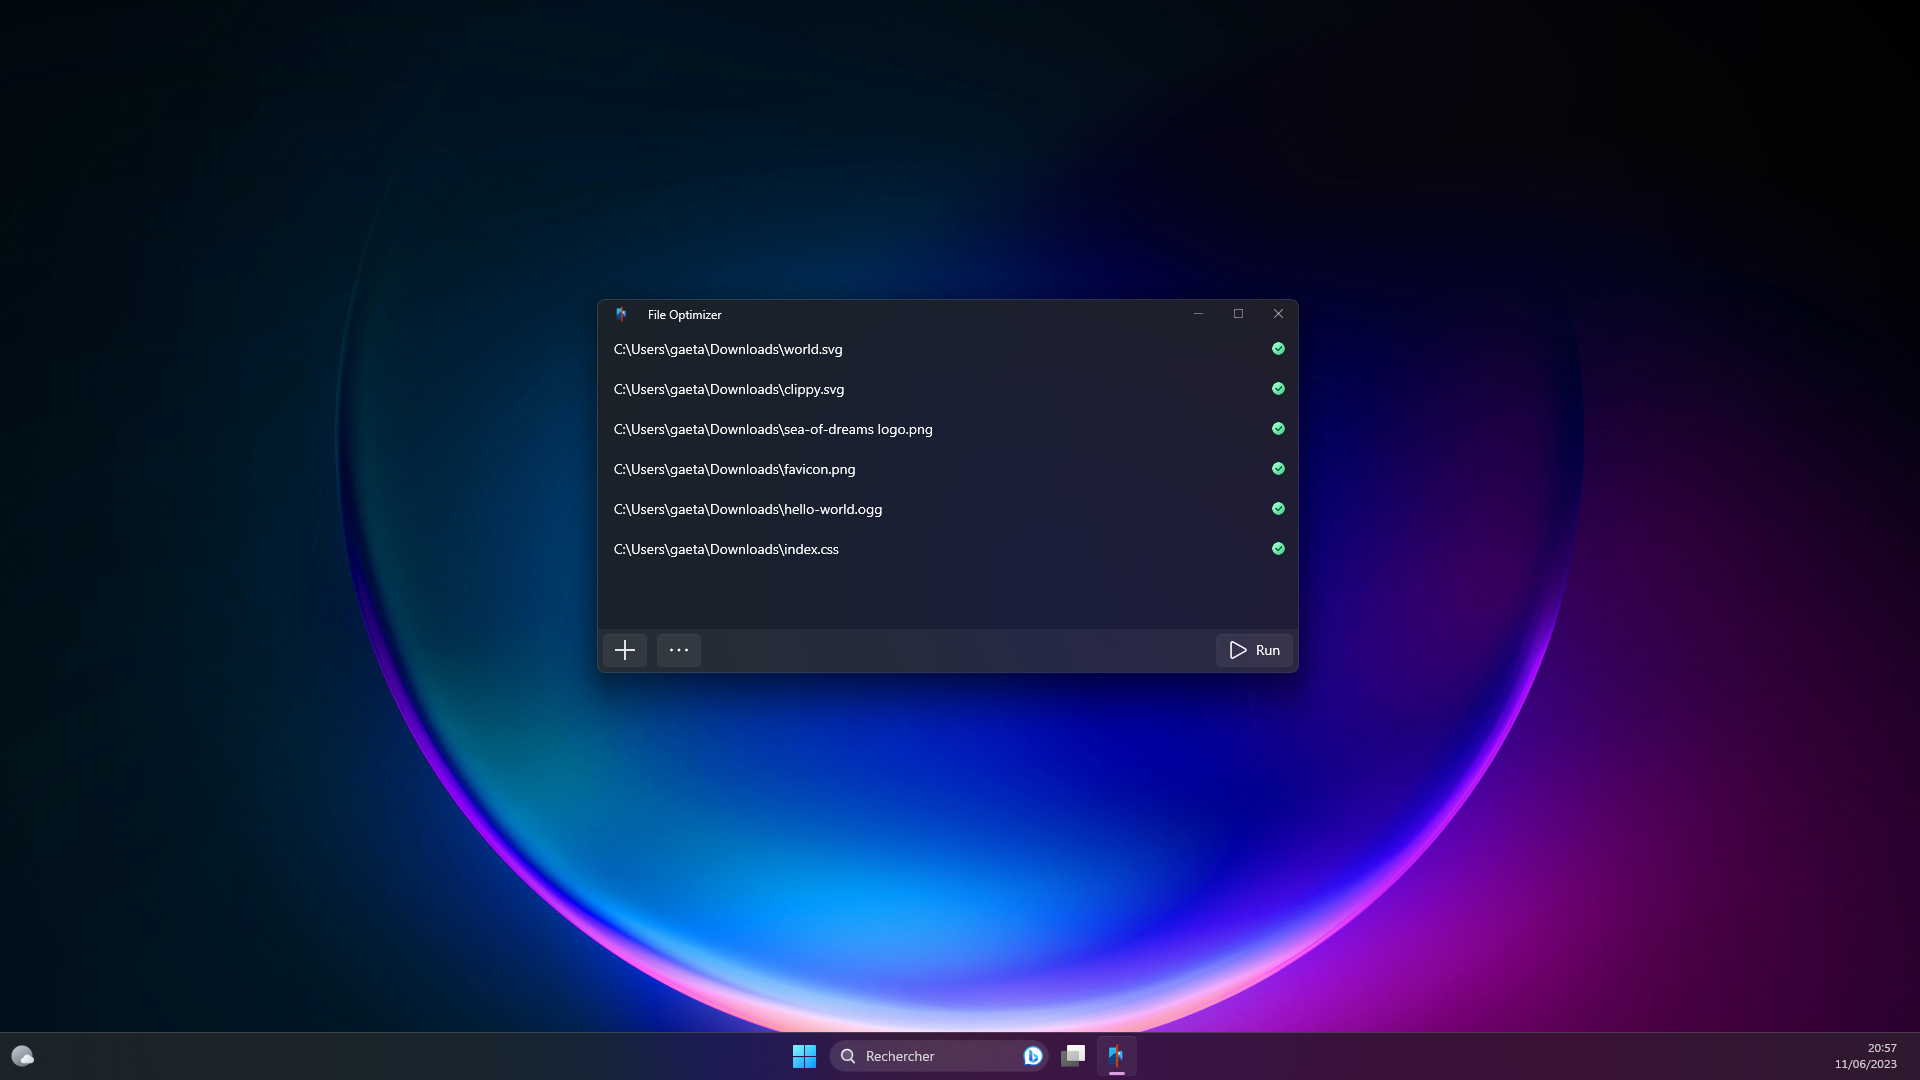Screen dimensions: 1920x1080
Task: Click the status icon for favicon.png
Action: coord(1278,468)
